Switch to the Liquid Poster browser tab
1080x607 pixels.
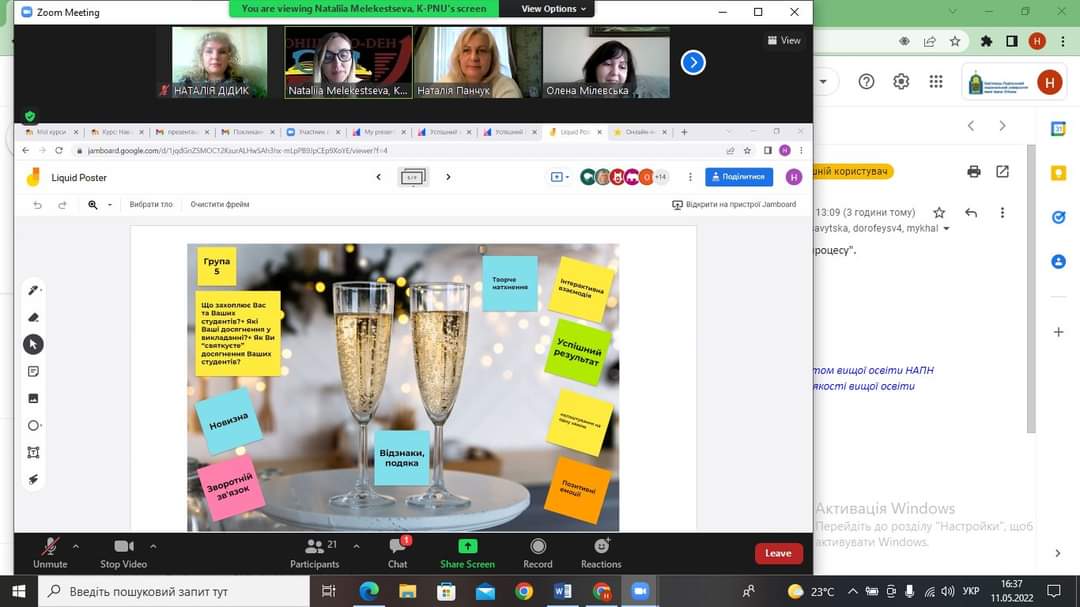[x=575, y=132]
